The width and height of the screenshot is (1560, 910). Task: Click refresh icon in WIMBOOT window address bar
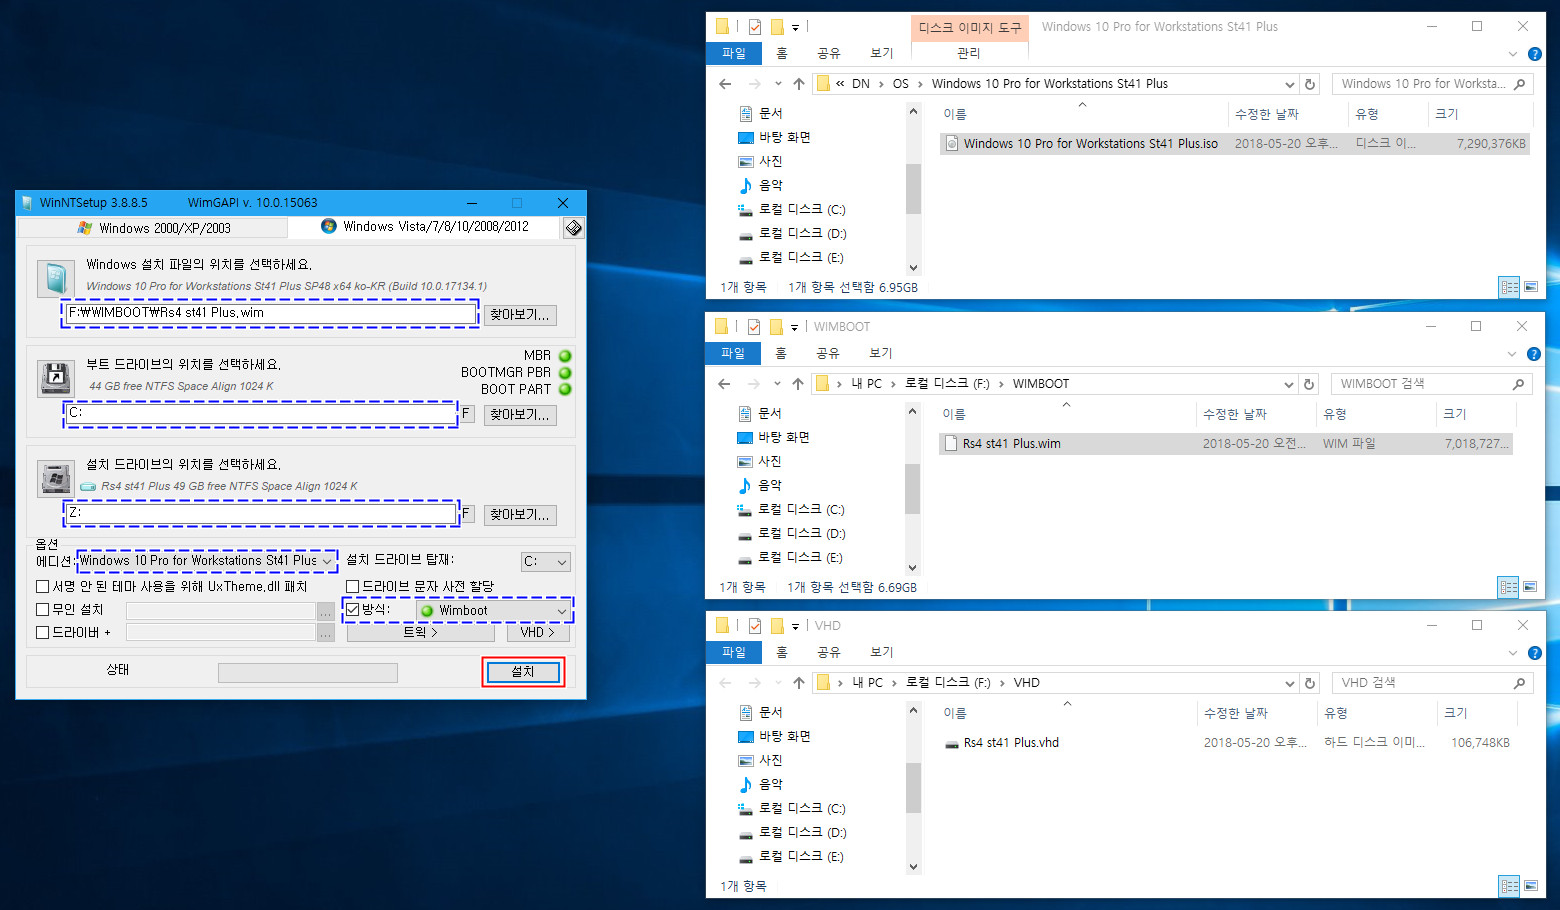click(x=1309, y=384)
